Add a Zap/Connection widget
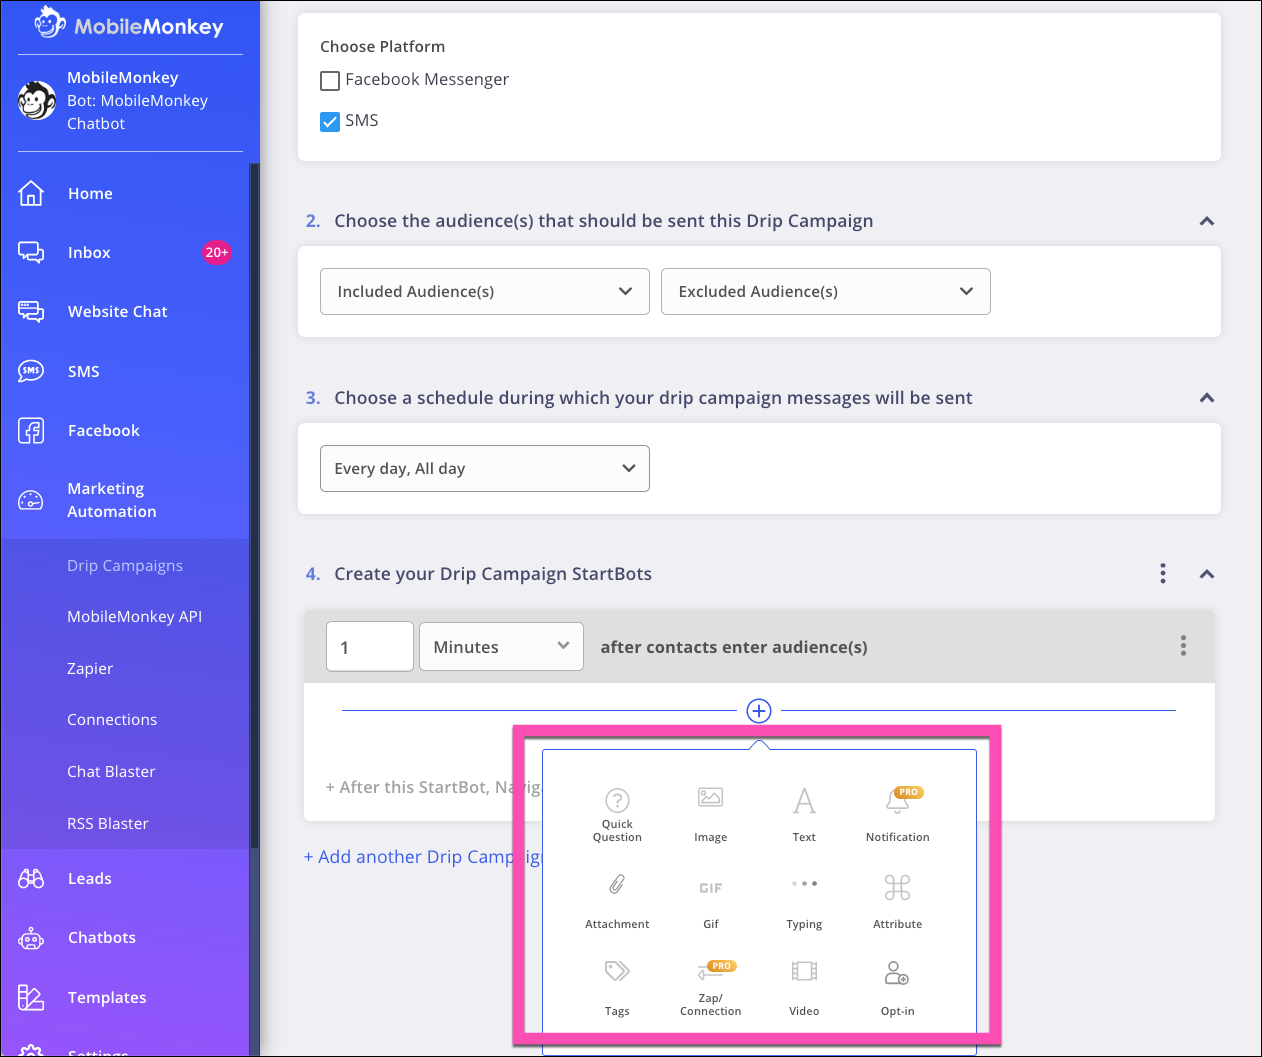Image resolution: width=1262 pixels, height=1057 pixels. pos(710,989)
